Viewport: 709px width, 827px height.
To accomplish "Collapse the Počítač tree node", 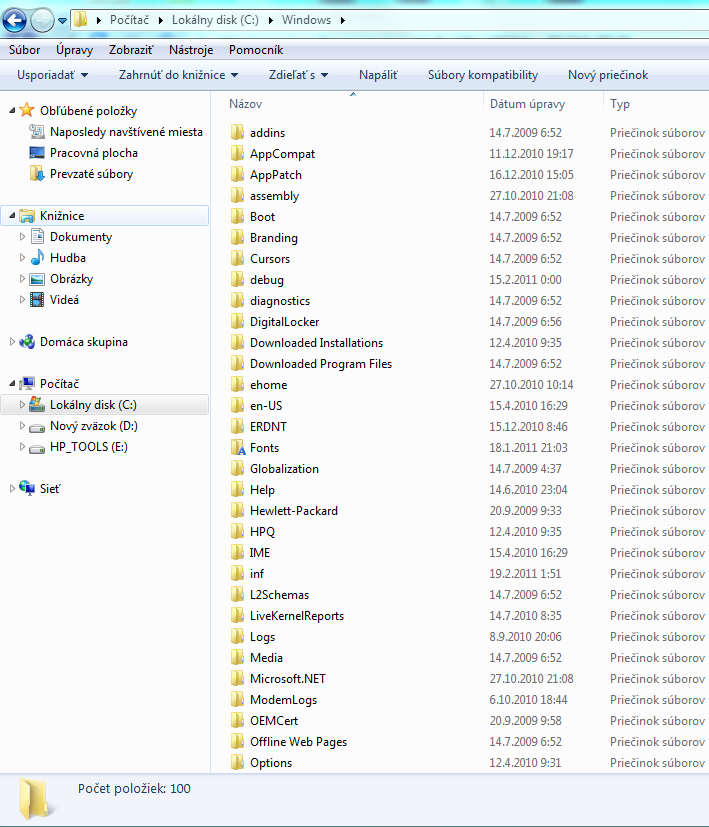I will pos(12,383).
